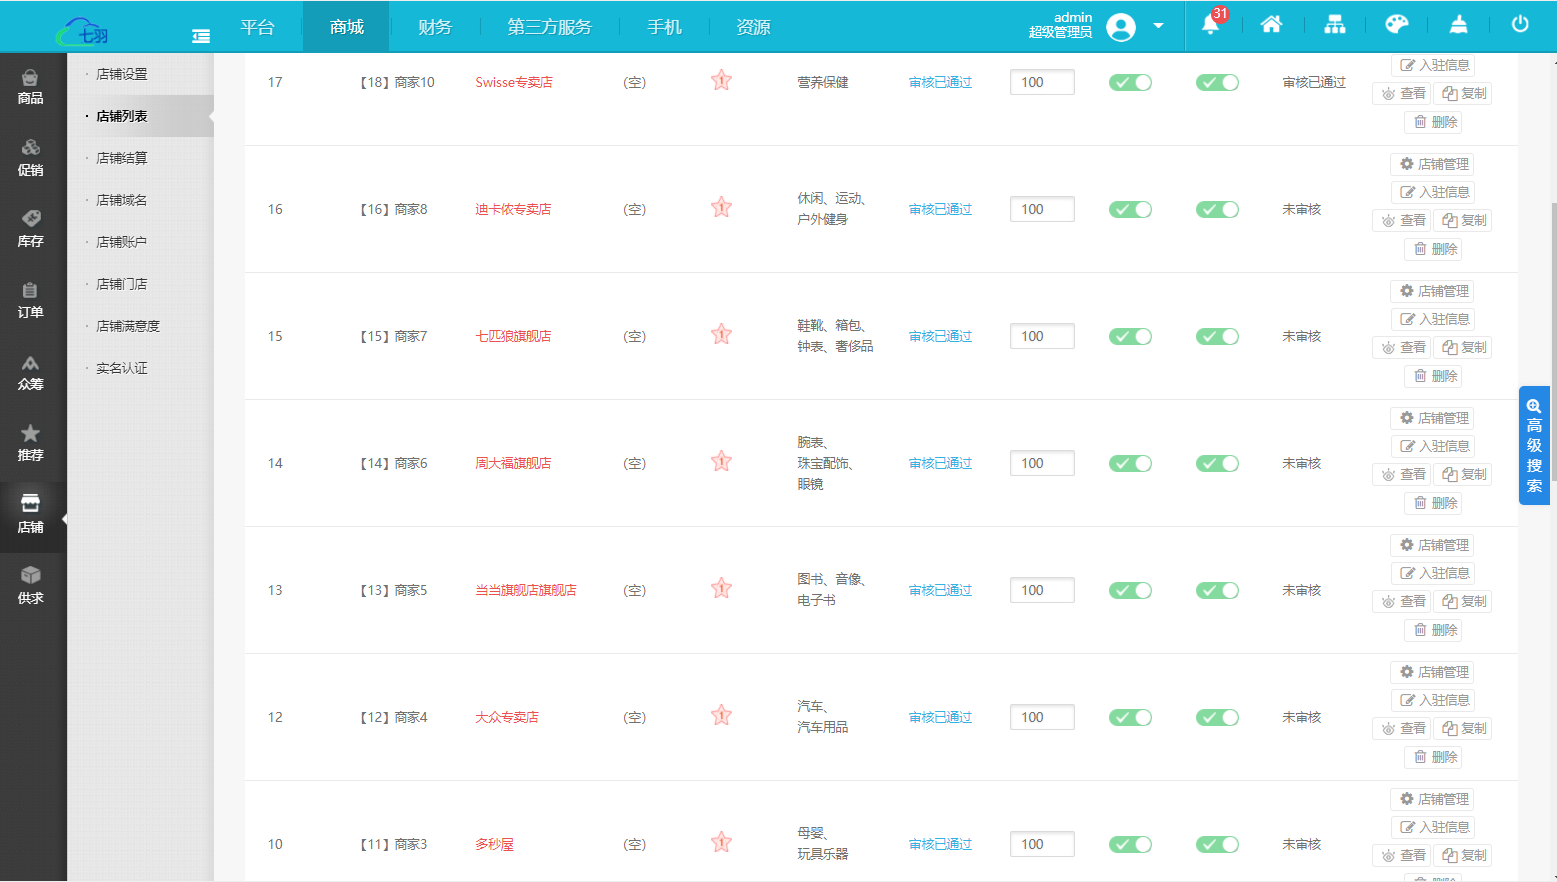
Task: Expand the admin user dropdown arrow
Action: [1158, 26]
